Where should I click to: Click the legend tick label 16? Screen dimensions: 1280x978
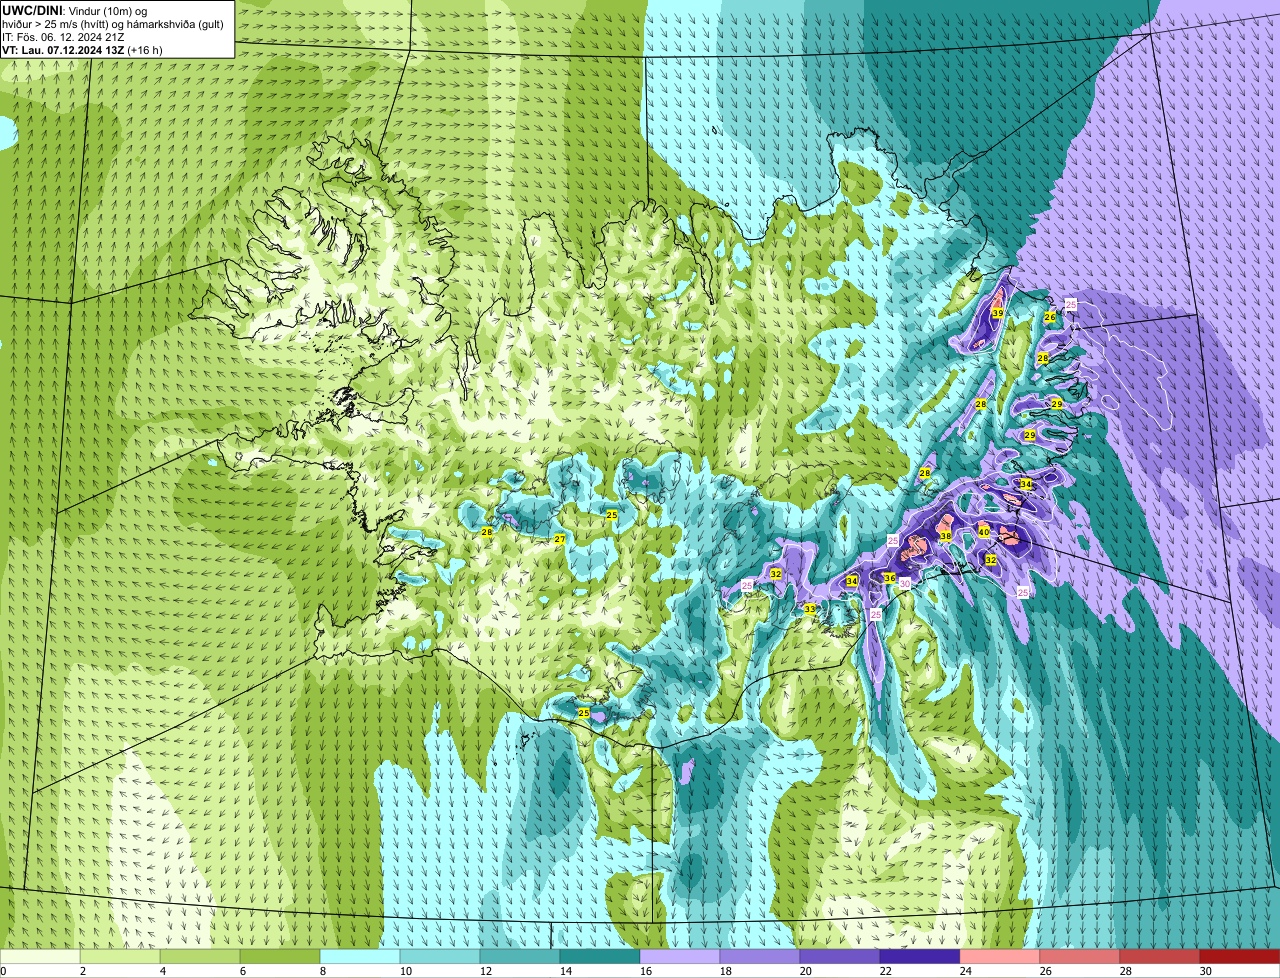[646, 971]
